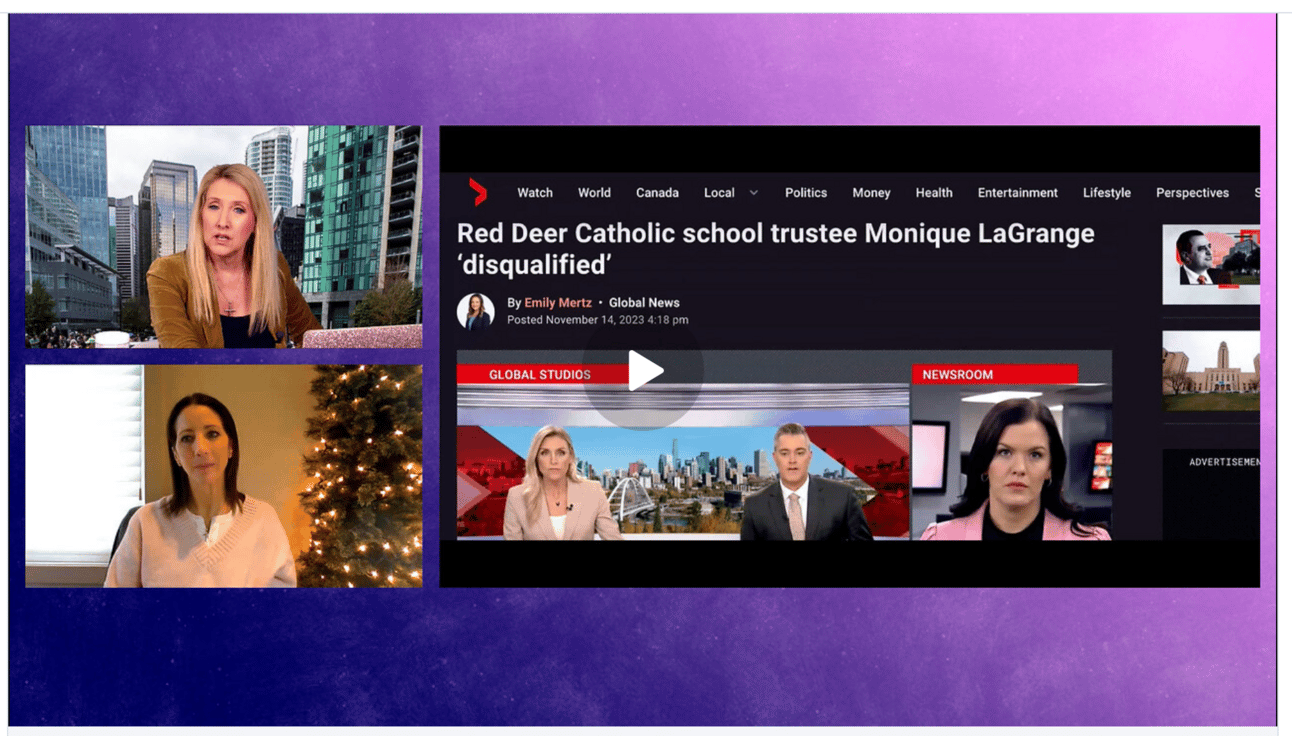Open the Local menu item

[719, 193]
